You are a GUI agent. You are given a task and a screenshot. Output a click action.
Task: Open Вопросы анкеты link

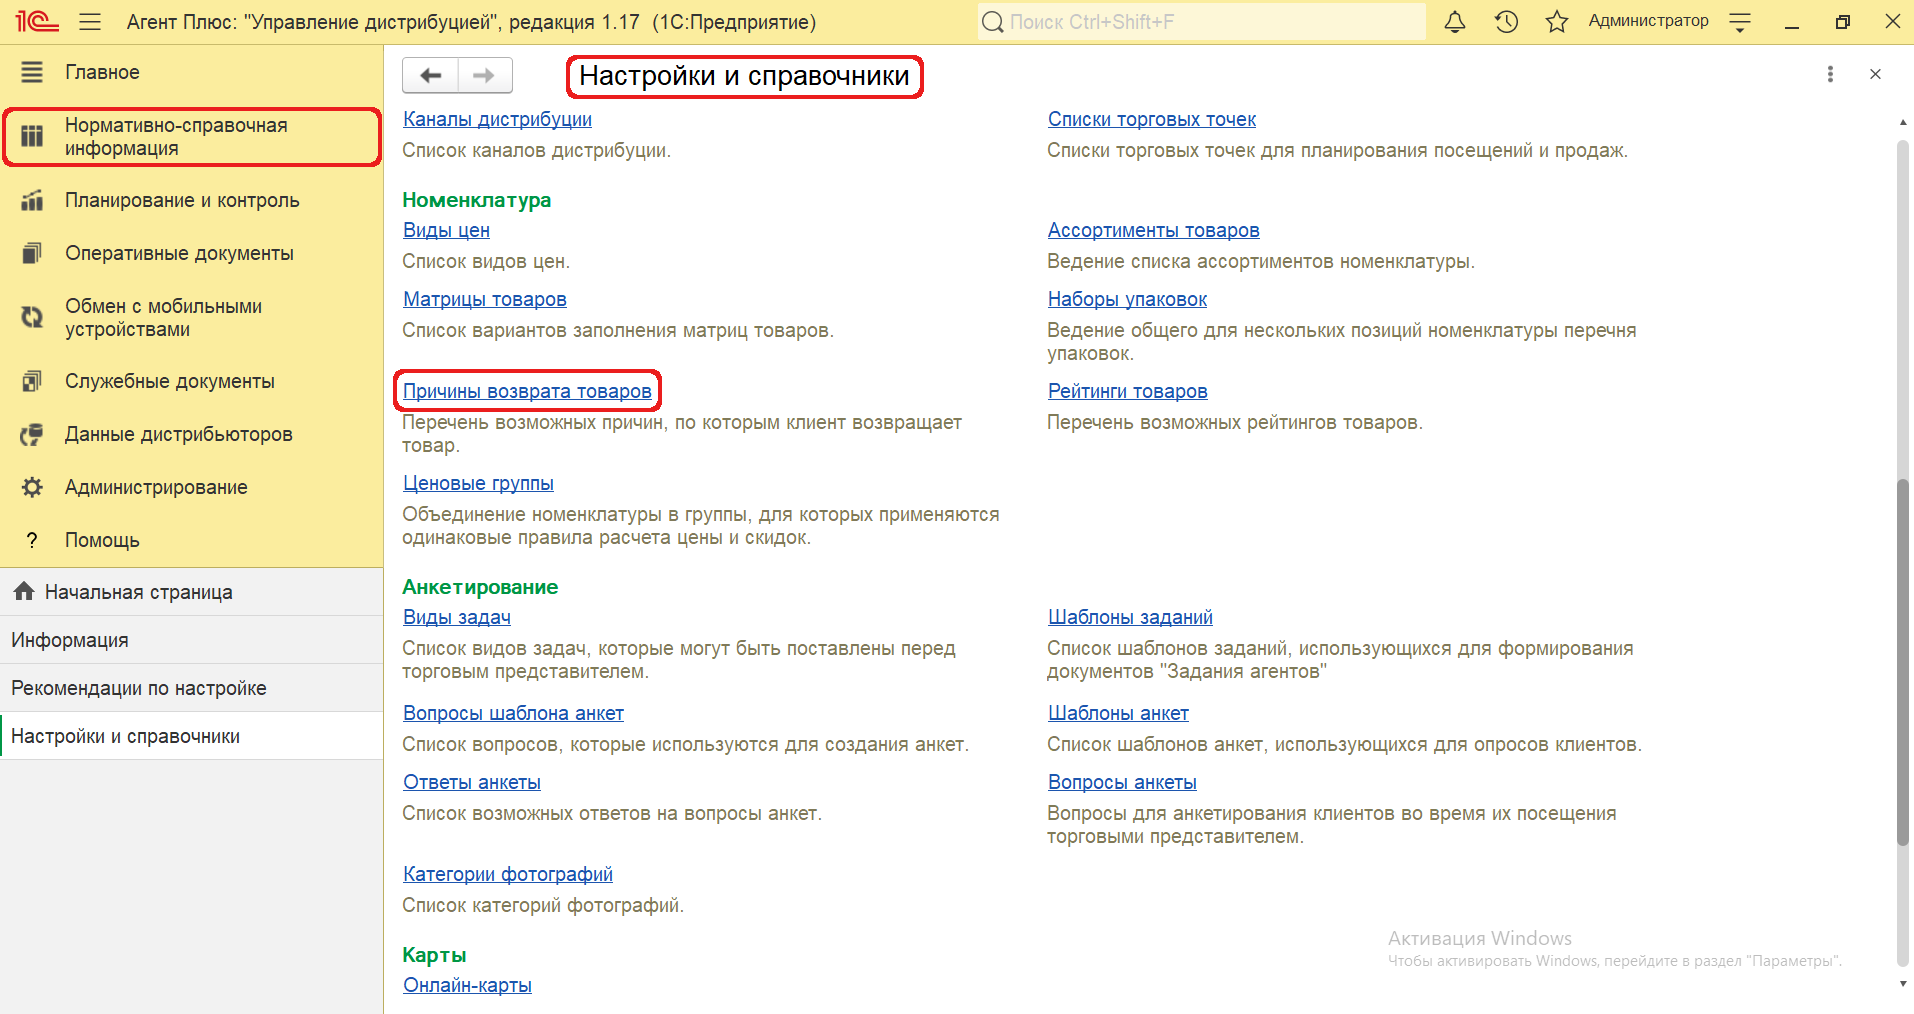(x=1122, y=782)
